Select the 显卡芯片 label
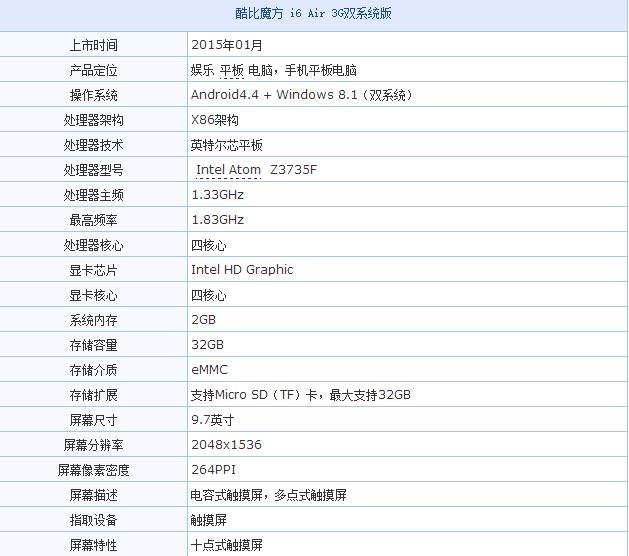 pos(93,270)
